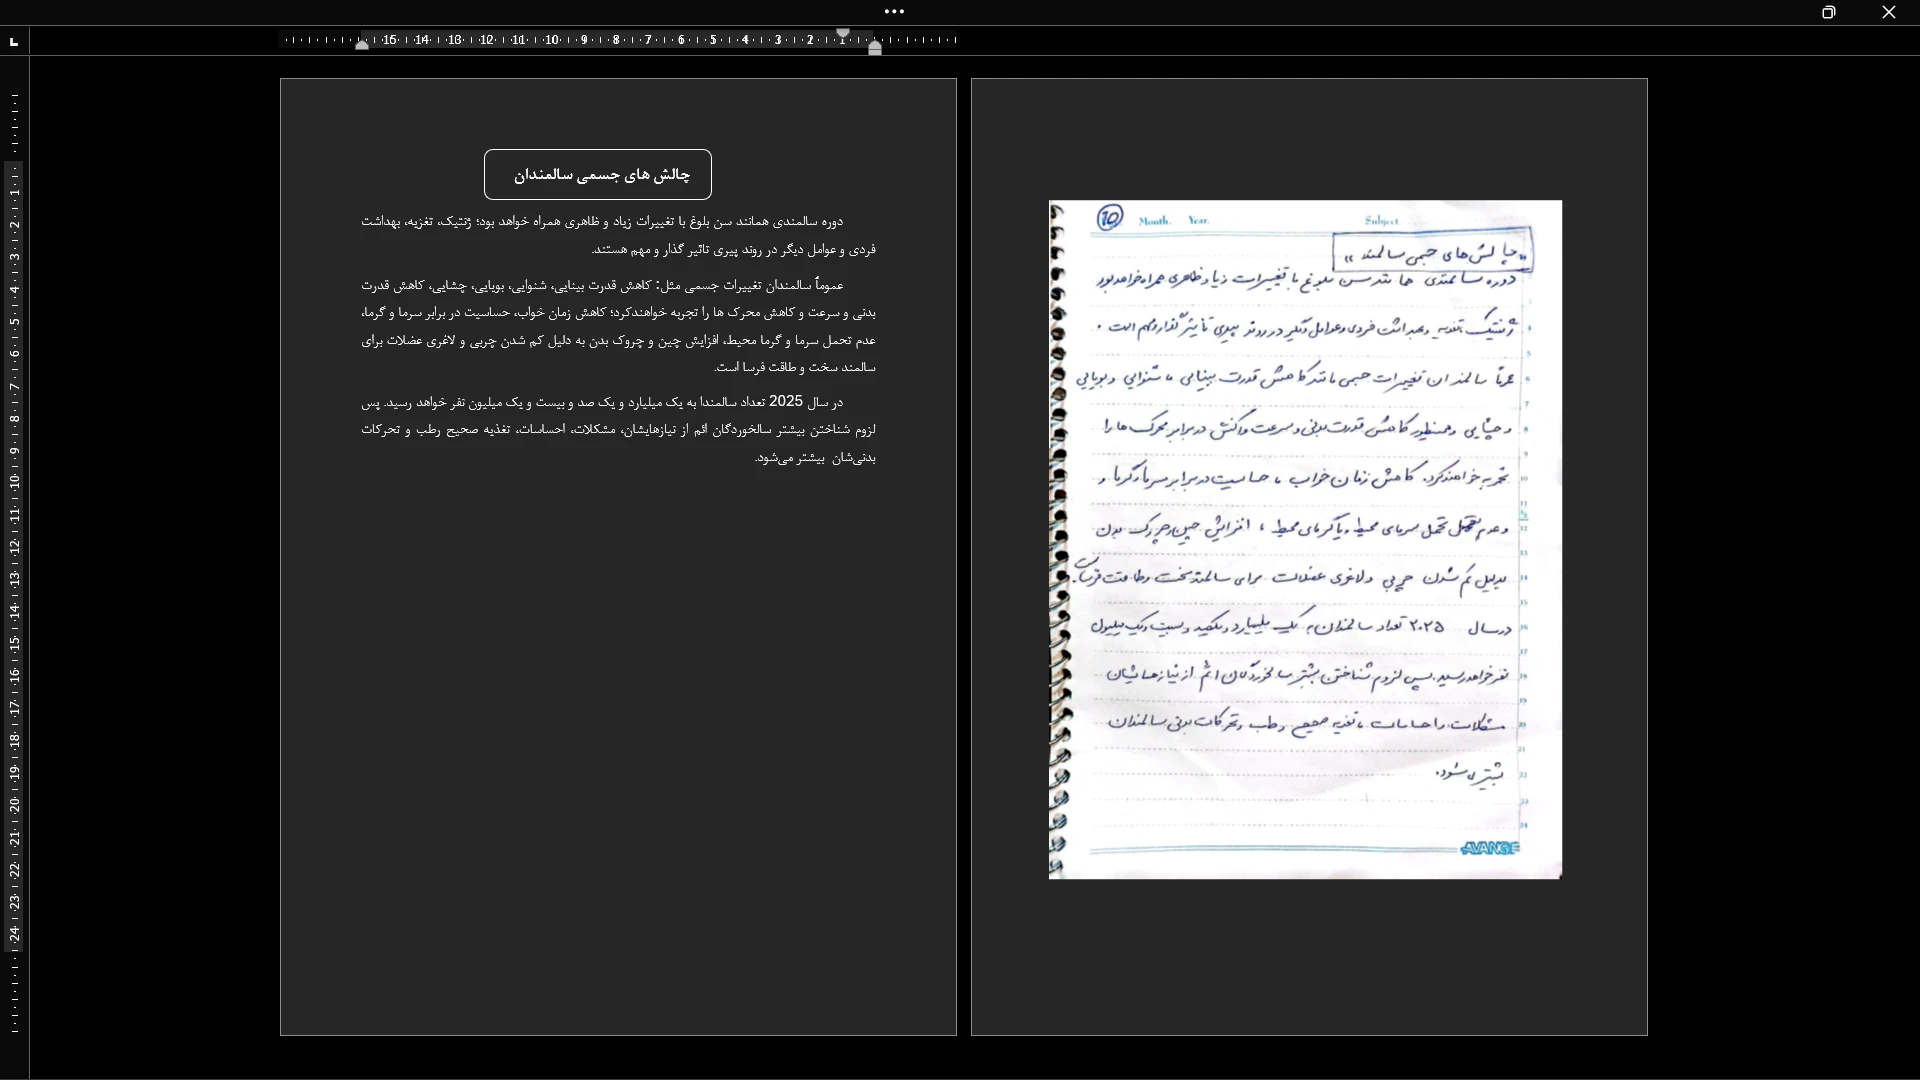Click the 5 mark on horizontal ruler
Screen dimensions: 1920x1080
pos(713,40)
